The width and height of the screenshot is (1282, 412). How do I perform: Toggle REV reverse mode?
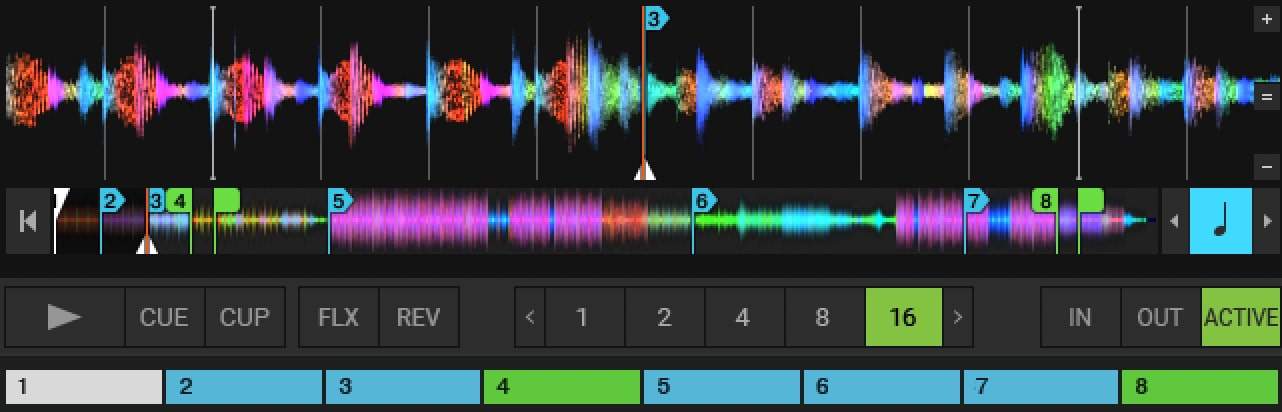(419, 317)
